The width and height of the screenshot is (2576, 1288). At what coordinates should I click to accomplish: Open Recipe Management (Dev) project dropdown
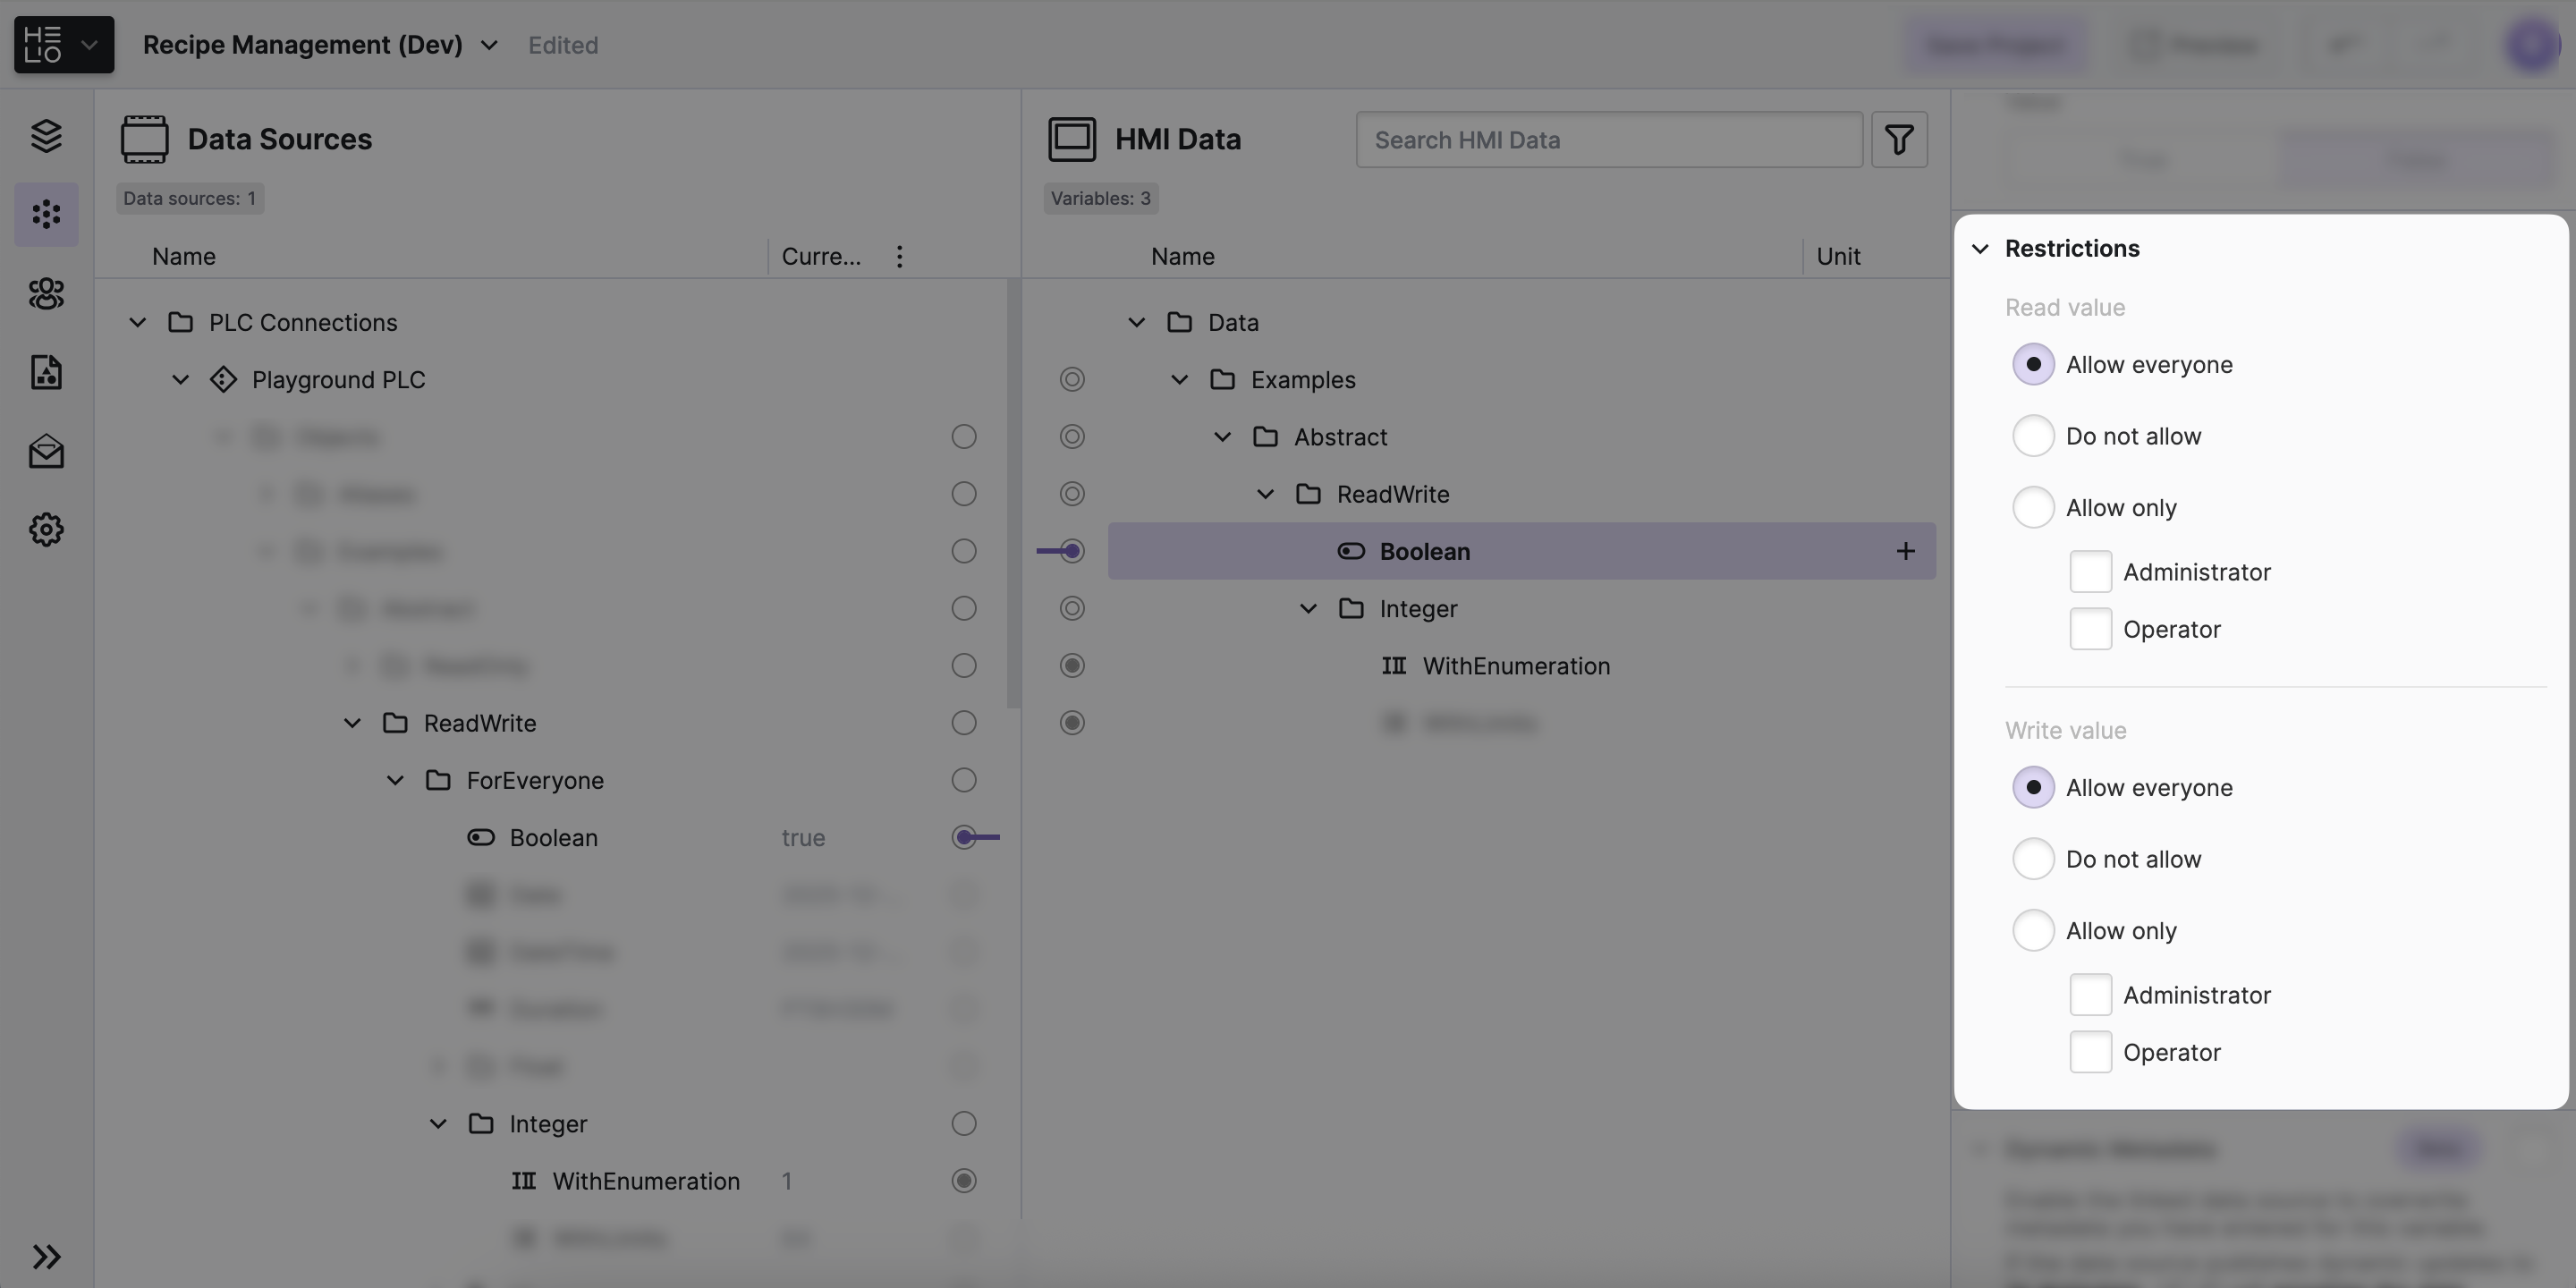(x=489, y=45)
